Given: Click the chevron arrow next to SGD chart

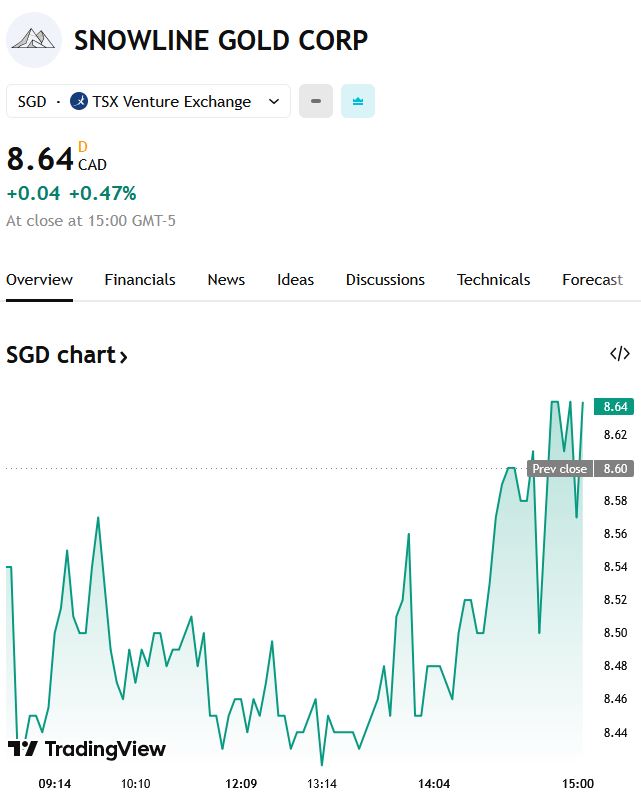Looking at the screenshot, I should pyautogui.click(x=123, y=357).
